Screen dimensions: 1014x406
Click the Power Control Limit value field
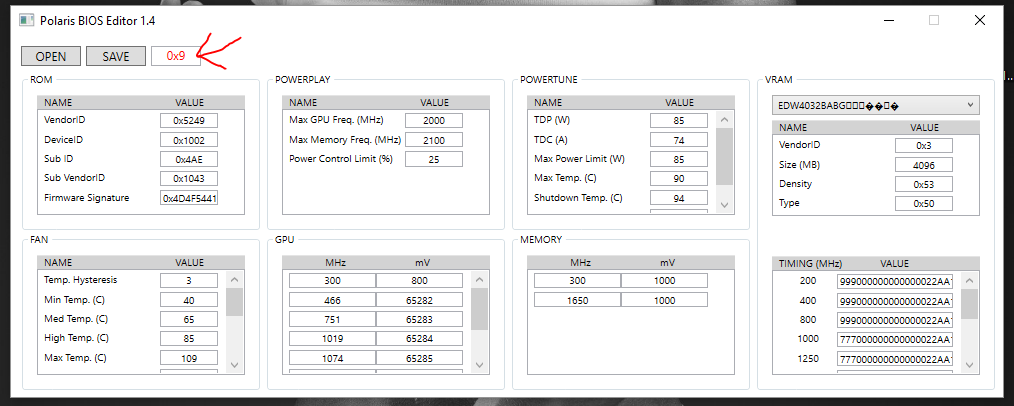pyautogui.click(x=434, y=160)
